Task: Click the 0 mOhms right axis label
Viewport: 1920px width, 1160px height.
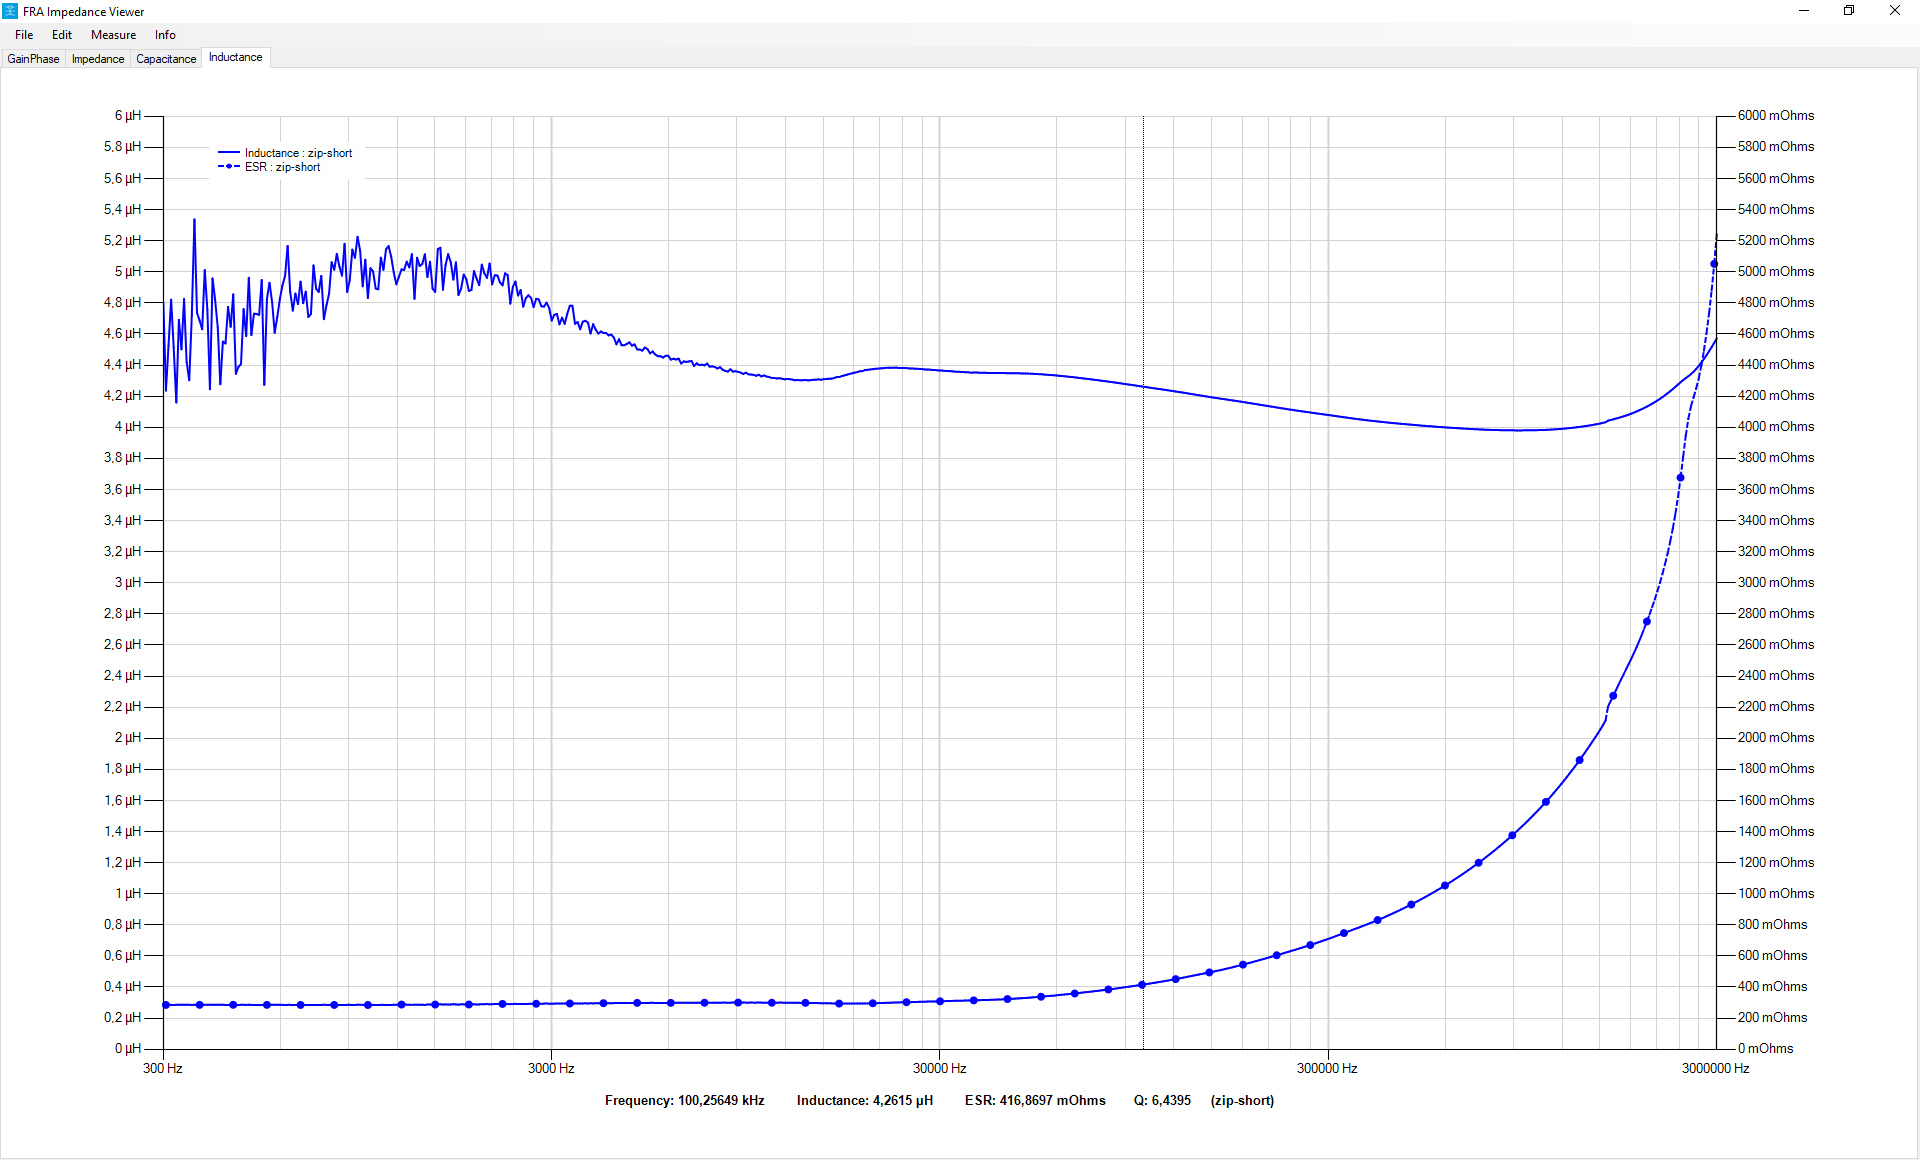Action: pos(1765,1048)
